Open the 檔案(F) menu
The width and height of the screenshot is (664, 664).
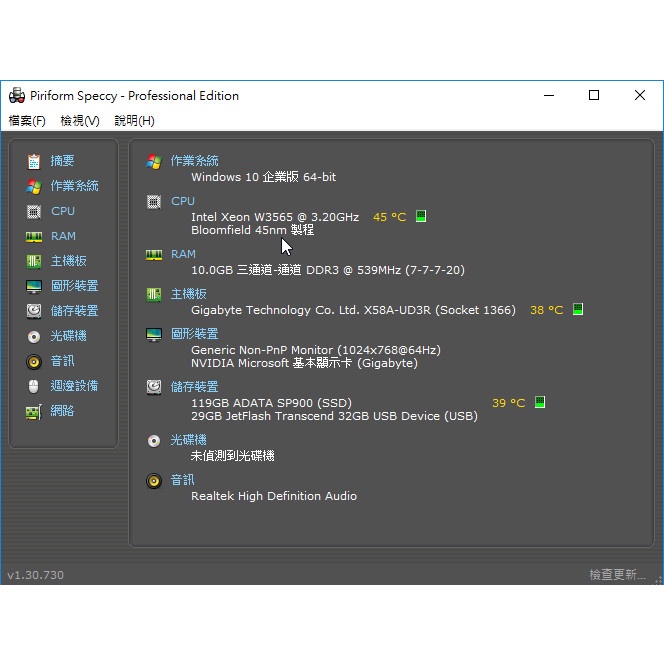[27, 121]
